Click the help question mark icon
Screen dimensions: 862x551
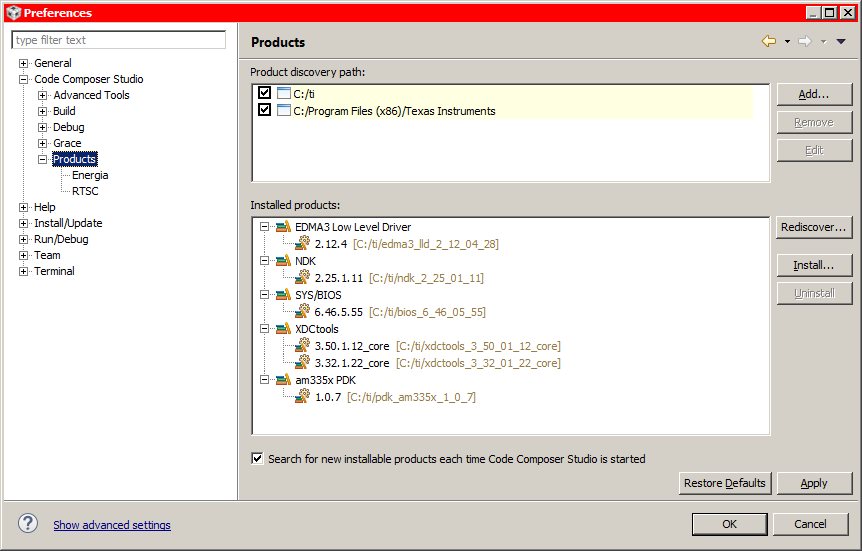(27, 523)
